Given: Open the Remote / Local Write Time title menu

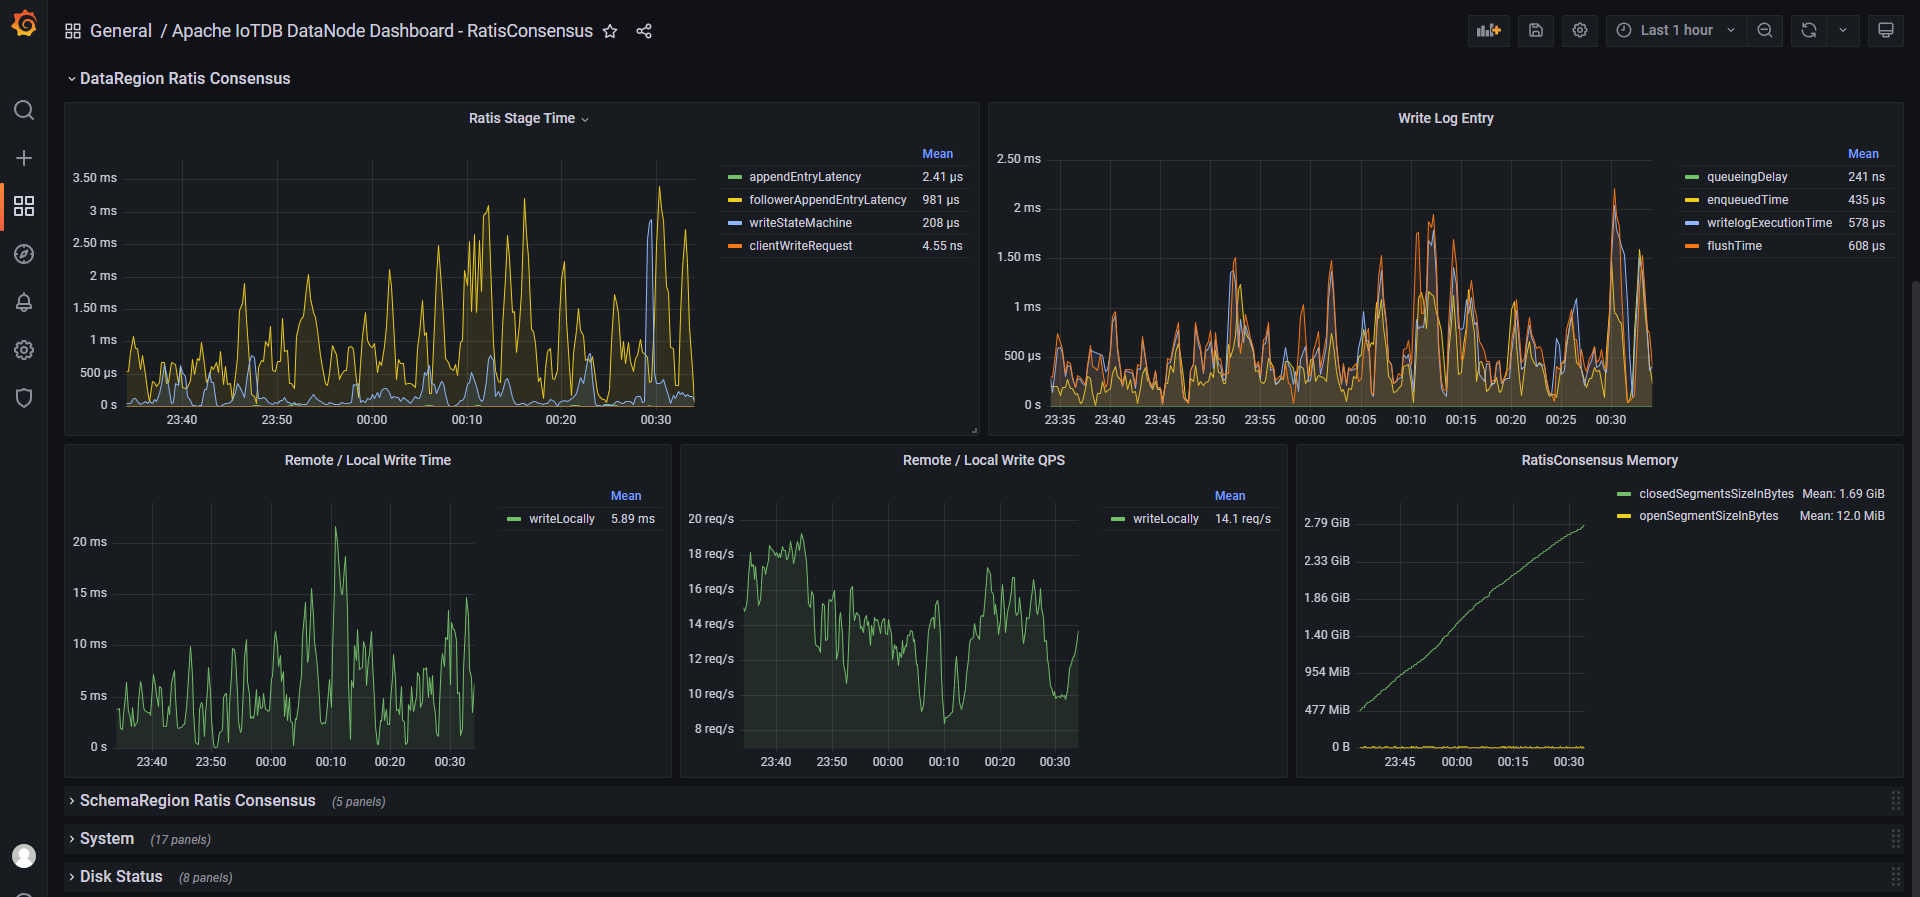Looking at the screenshot, I should [368, 460].
